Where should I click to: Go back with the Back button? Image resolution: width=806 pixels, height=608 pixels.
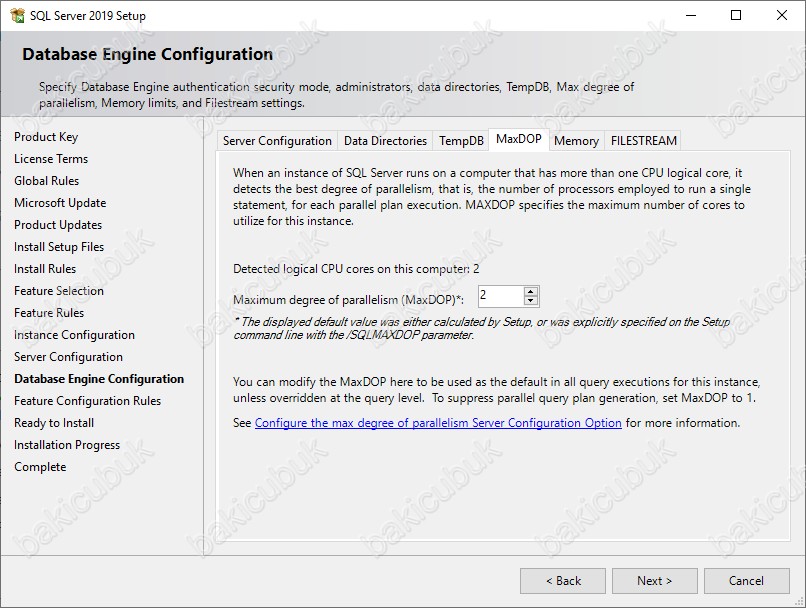[563, 581]
